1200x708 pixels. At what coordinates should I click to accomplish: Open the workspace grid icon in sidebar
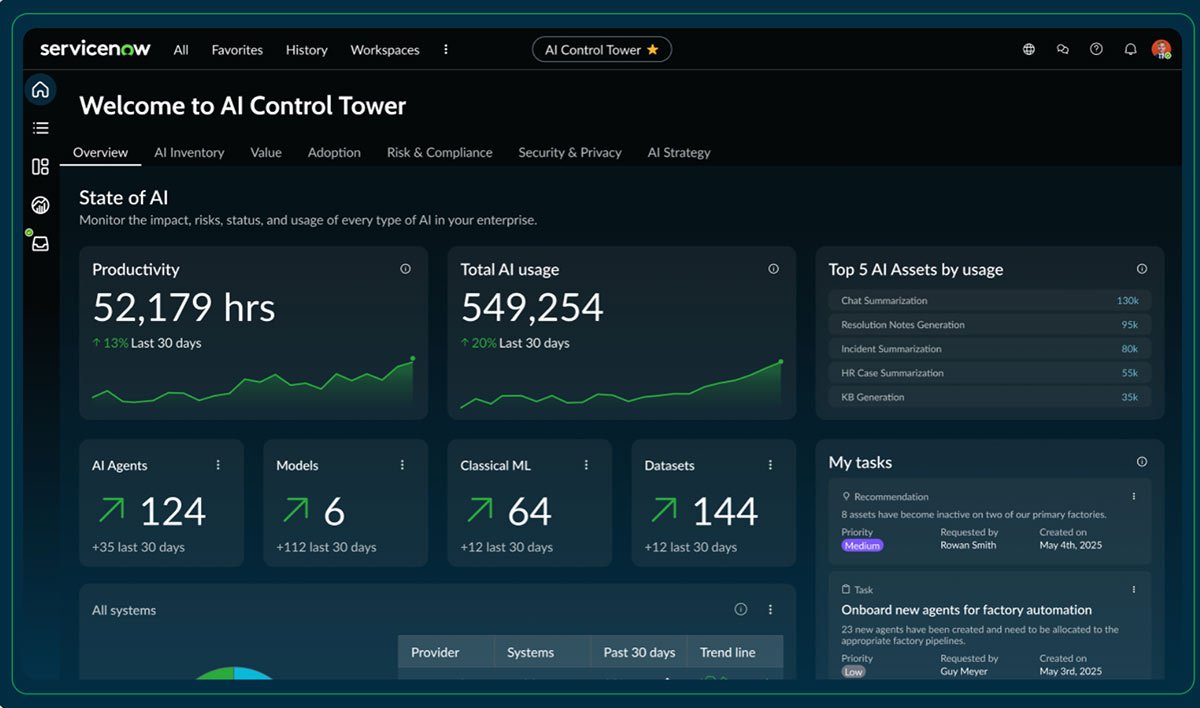40,166
